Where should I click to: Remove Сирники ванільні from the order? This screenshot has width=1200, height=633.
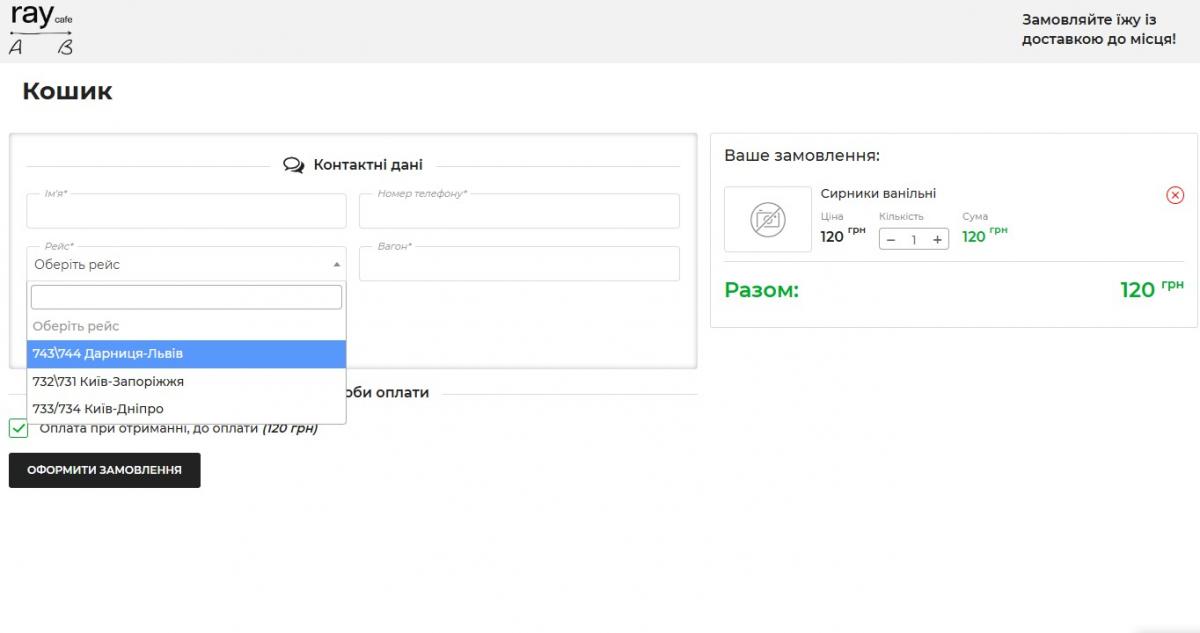pos(1175,195)
